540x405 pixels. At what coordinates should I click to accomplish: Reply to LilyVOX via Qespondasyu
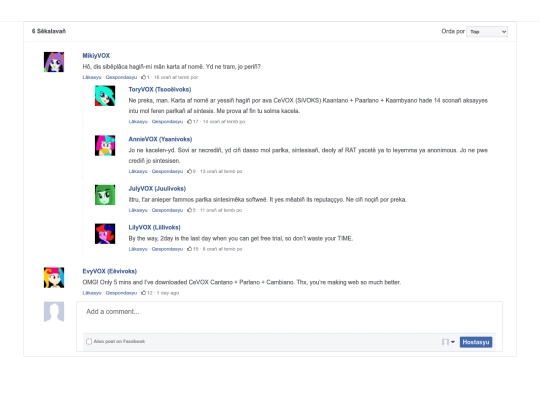(167, 249)
